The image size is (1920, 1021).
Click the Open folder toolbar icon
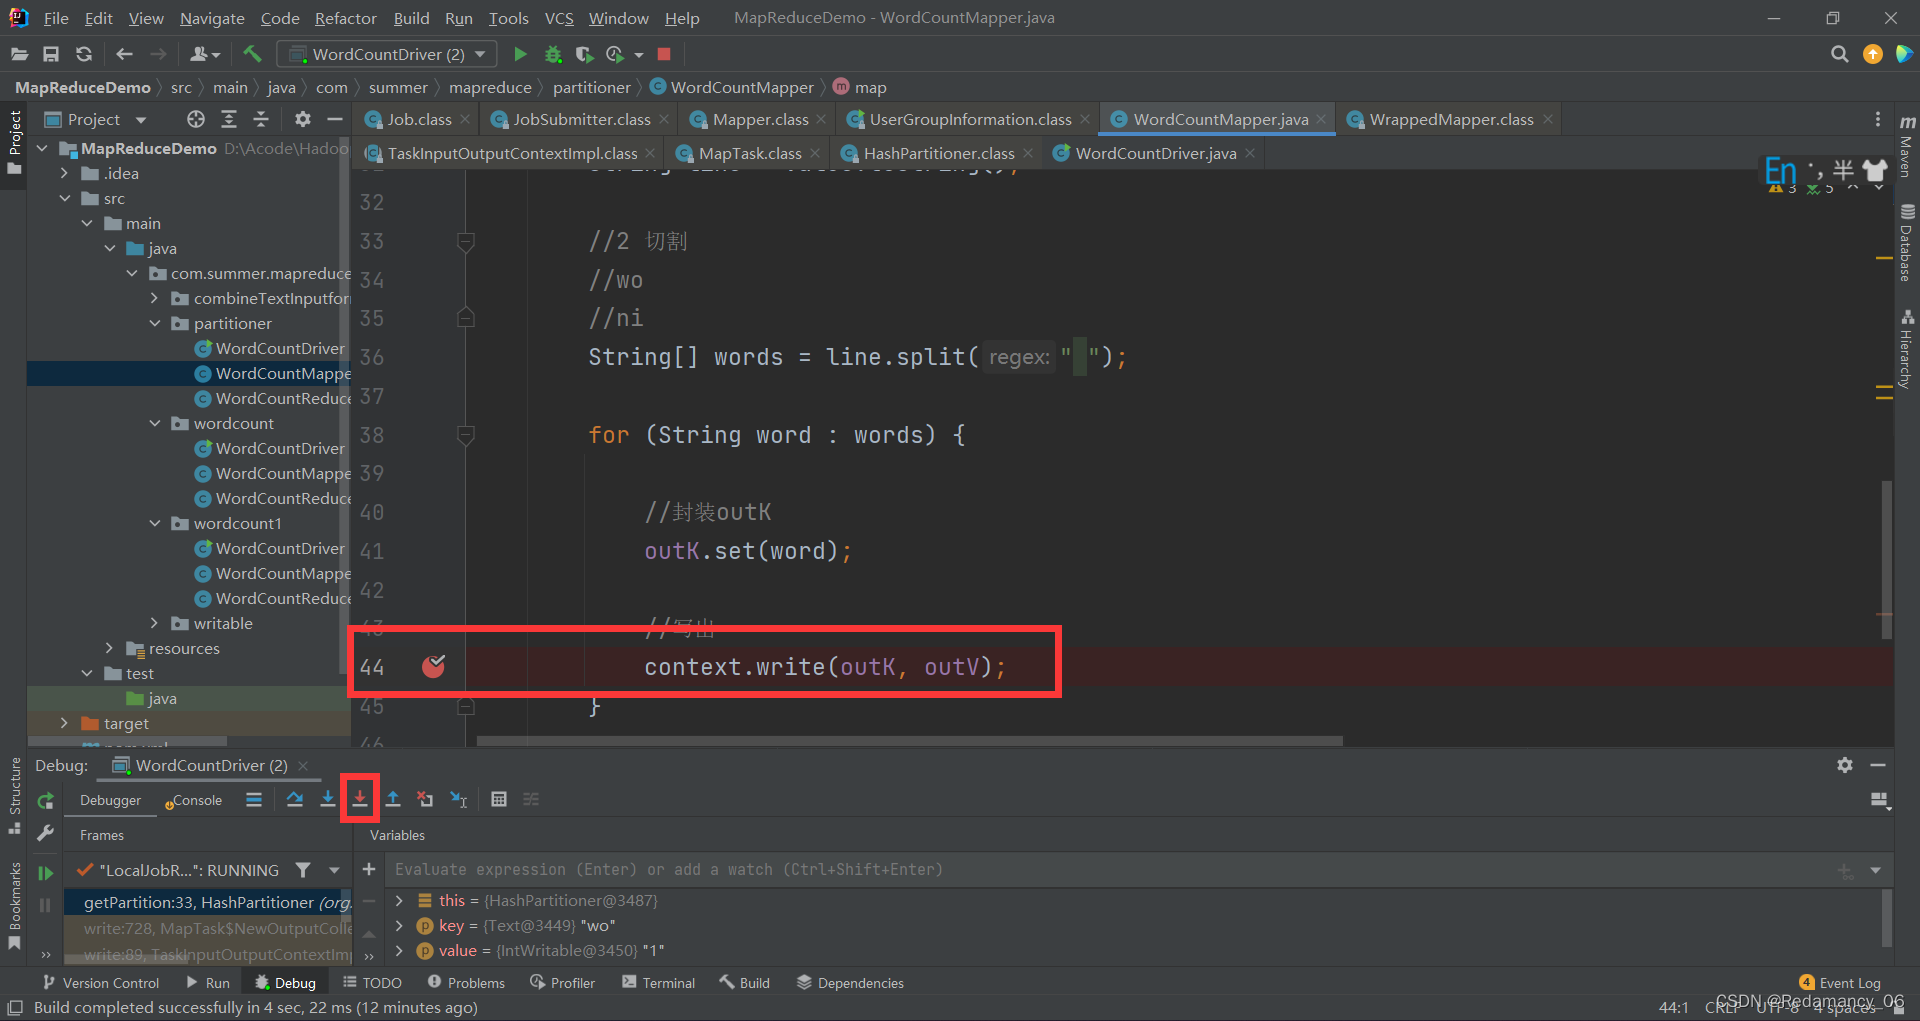[x=19, y=54]
